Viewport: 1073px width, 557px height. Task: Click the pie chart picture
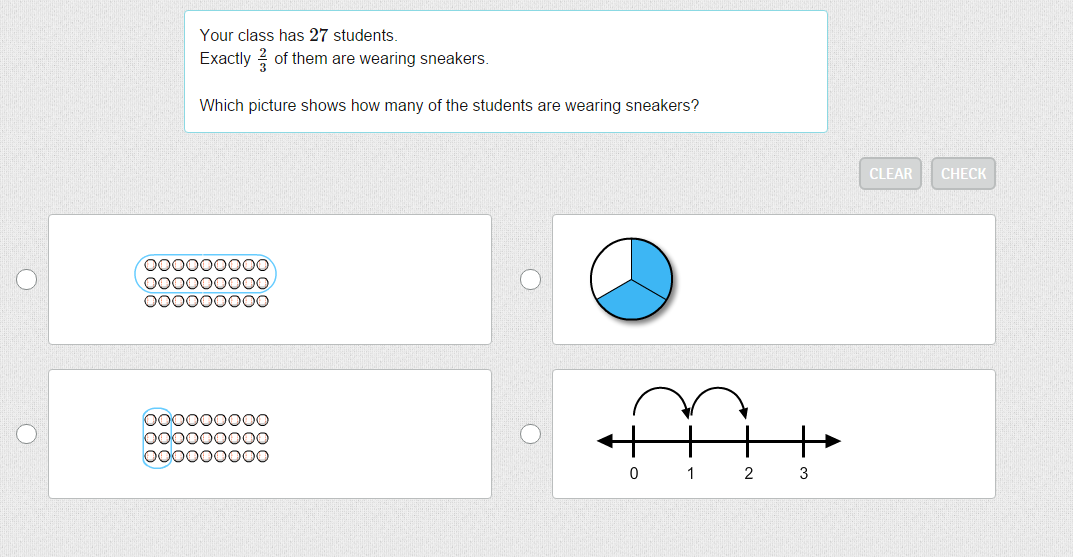[631, 280]
